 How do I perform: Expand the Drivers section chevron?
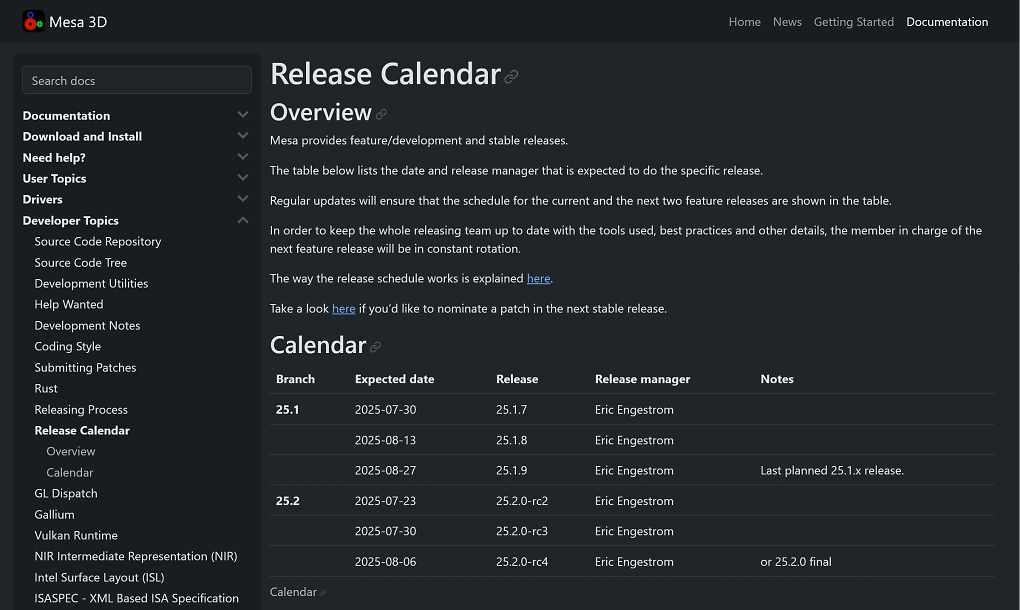tap(243, 199)
